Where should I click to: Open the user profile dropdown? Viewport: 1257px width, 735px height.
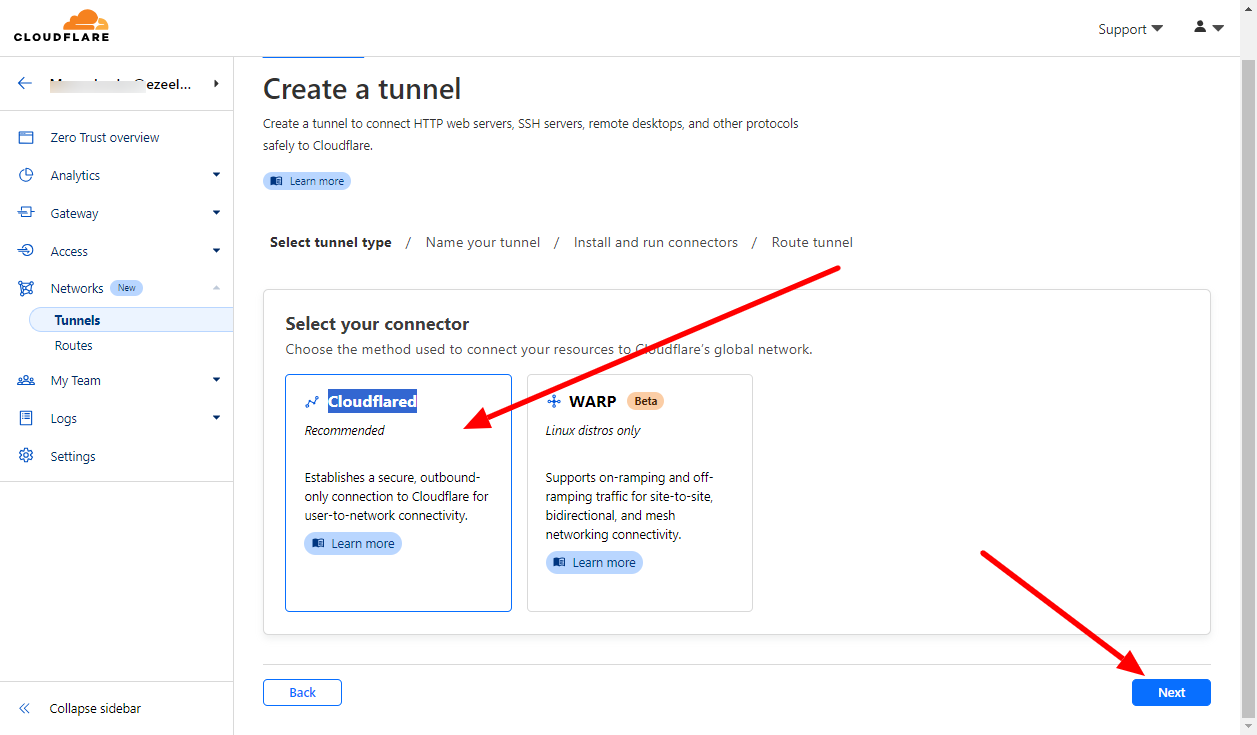coord(1208,28)
